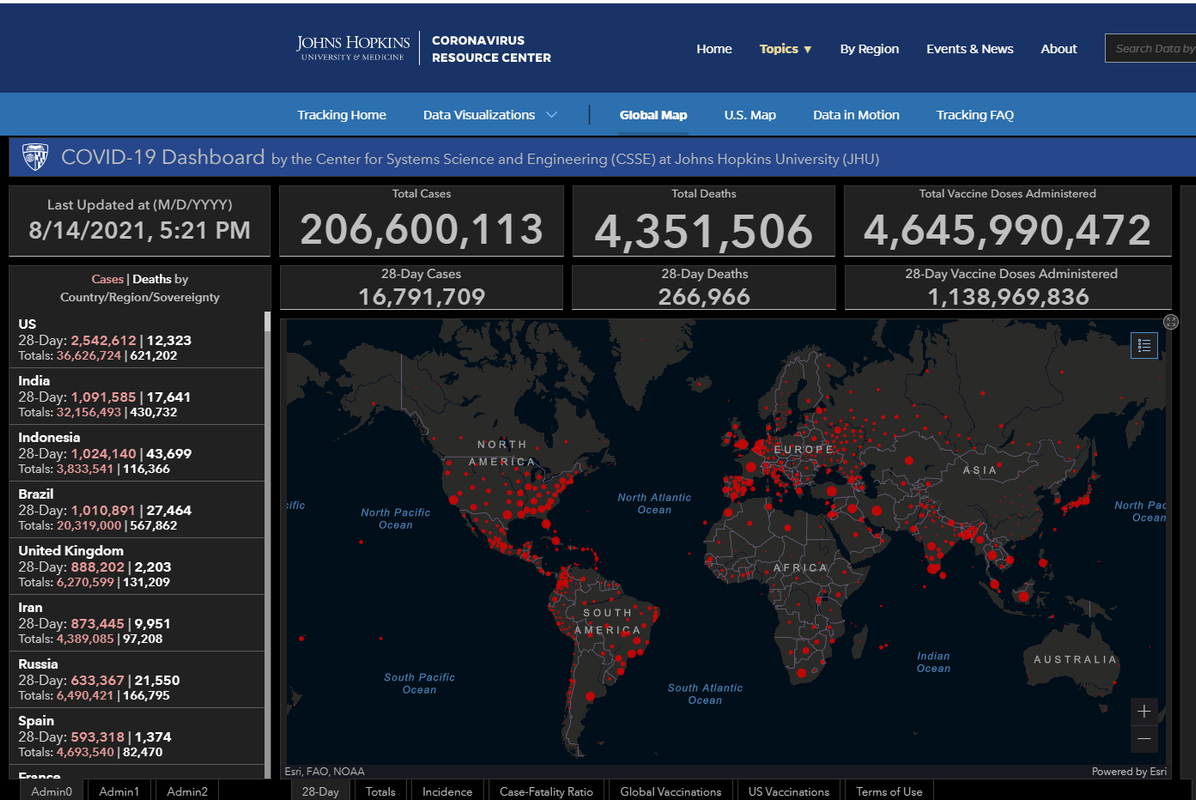Click 28-Day Deaths value 266,966
This screenshot has width=1196, height=800.
704,297
